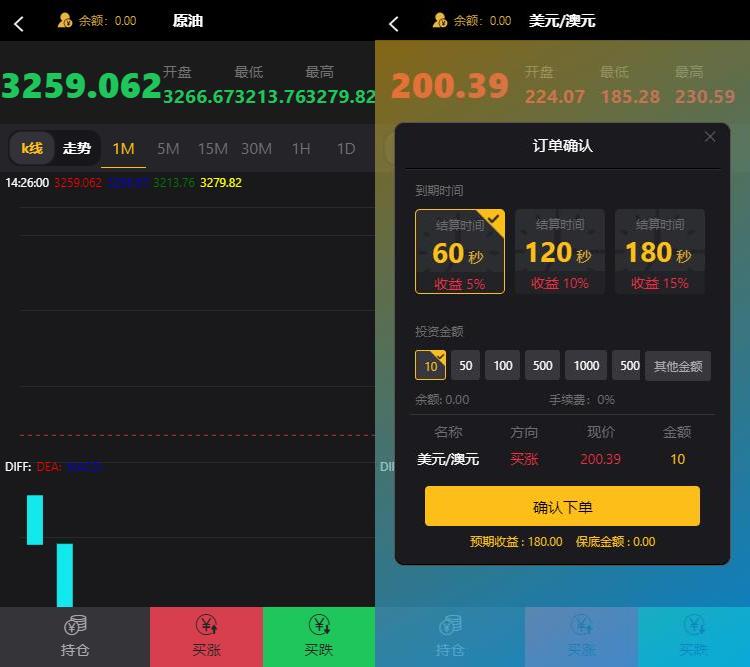Tap the back arrow beside 美元/澳元 header

tap(394, 23)
